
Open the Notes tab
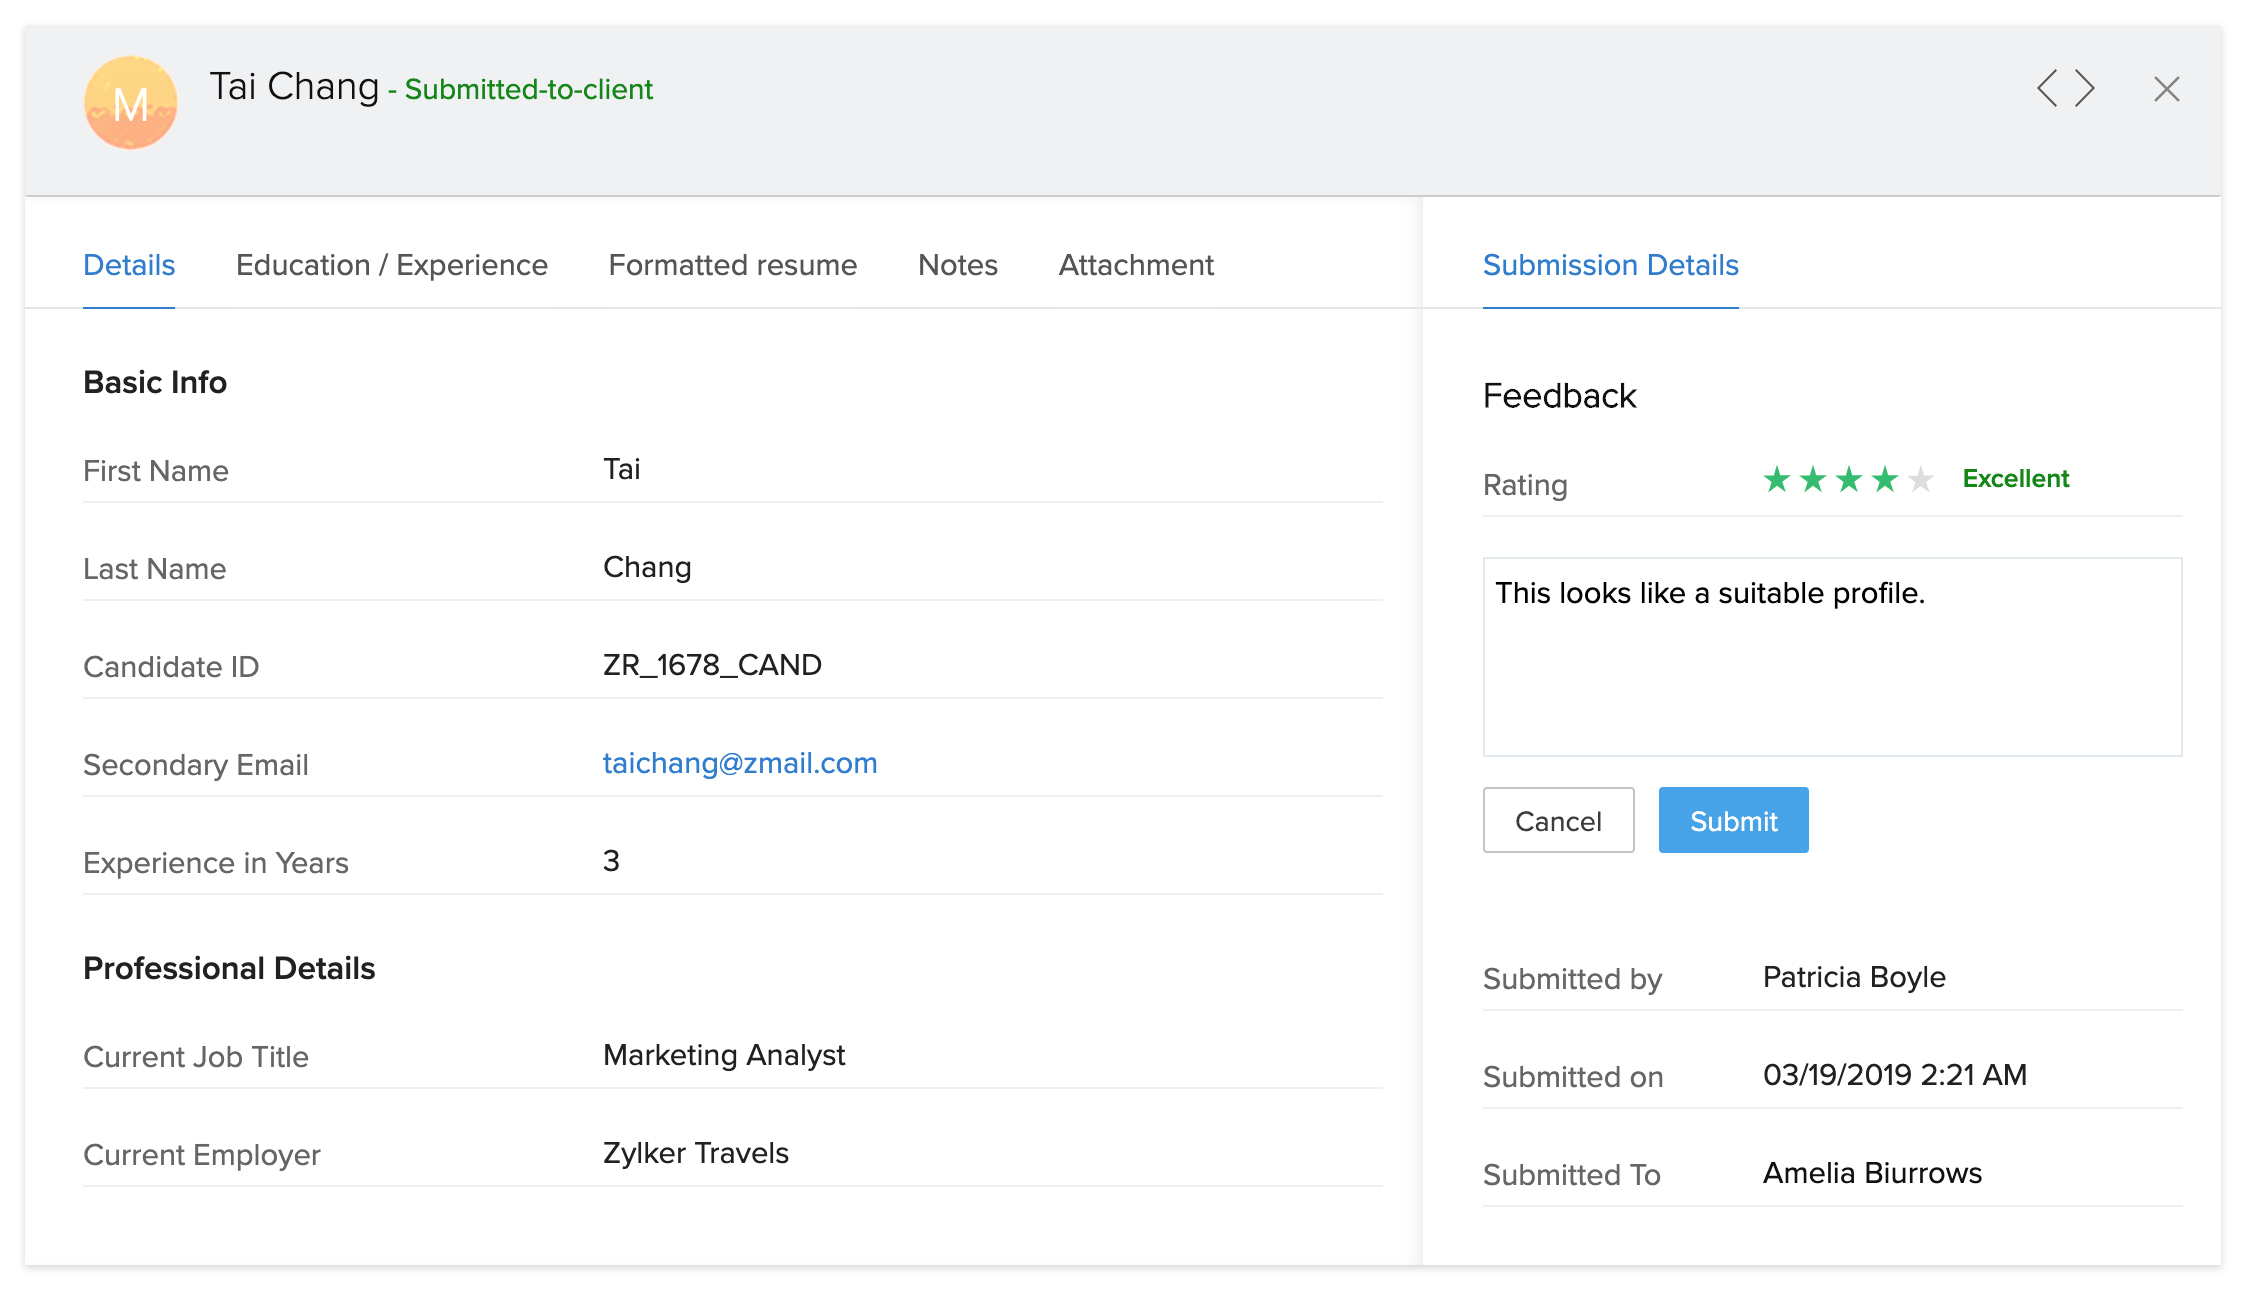(x=957, y=265)
